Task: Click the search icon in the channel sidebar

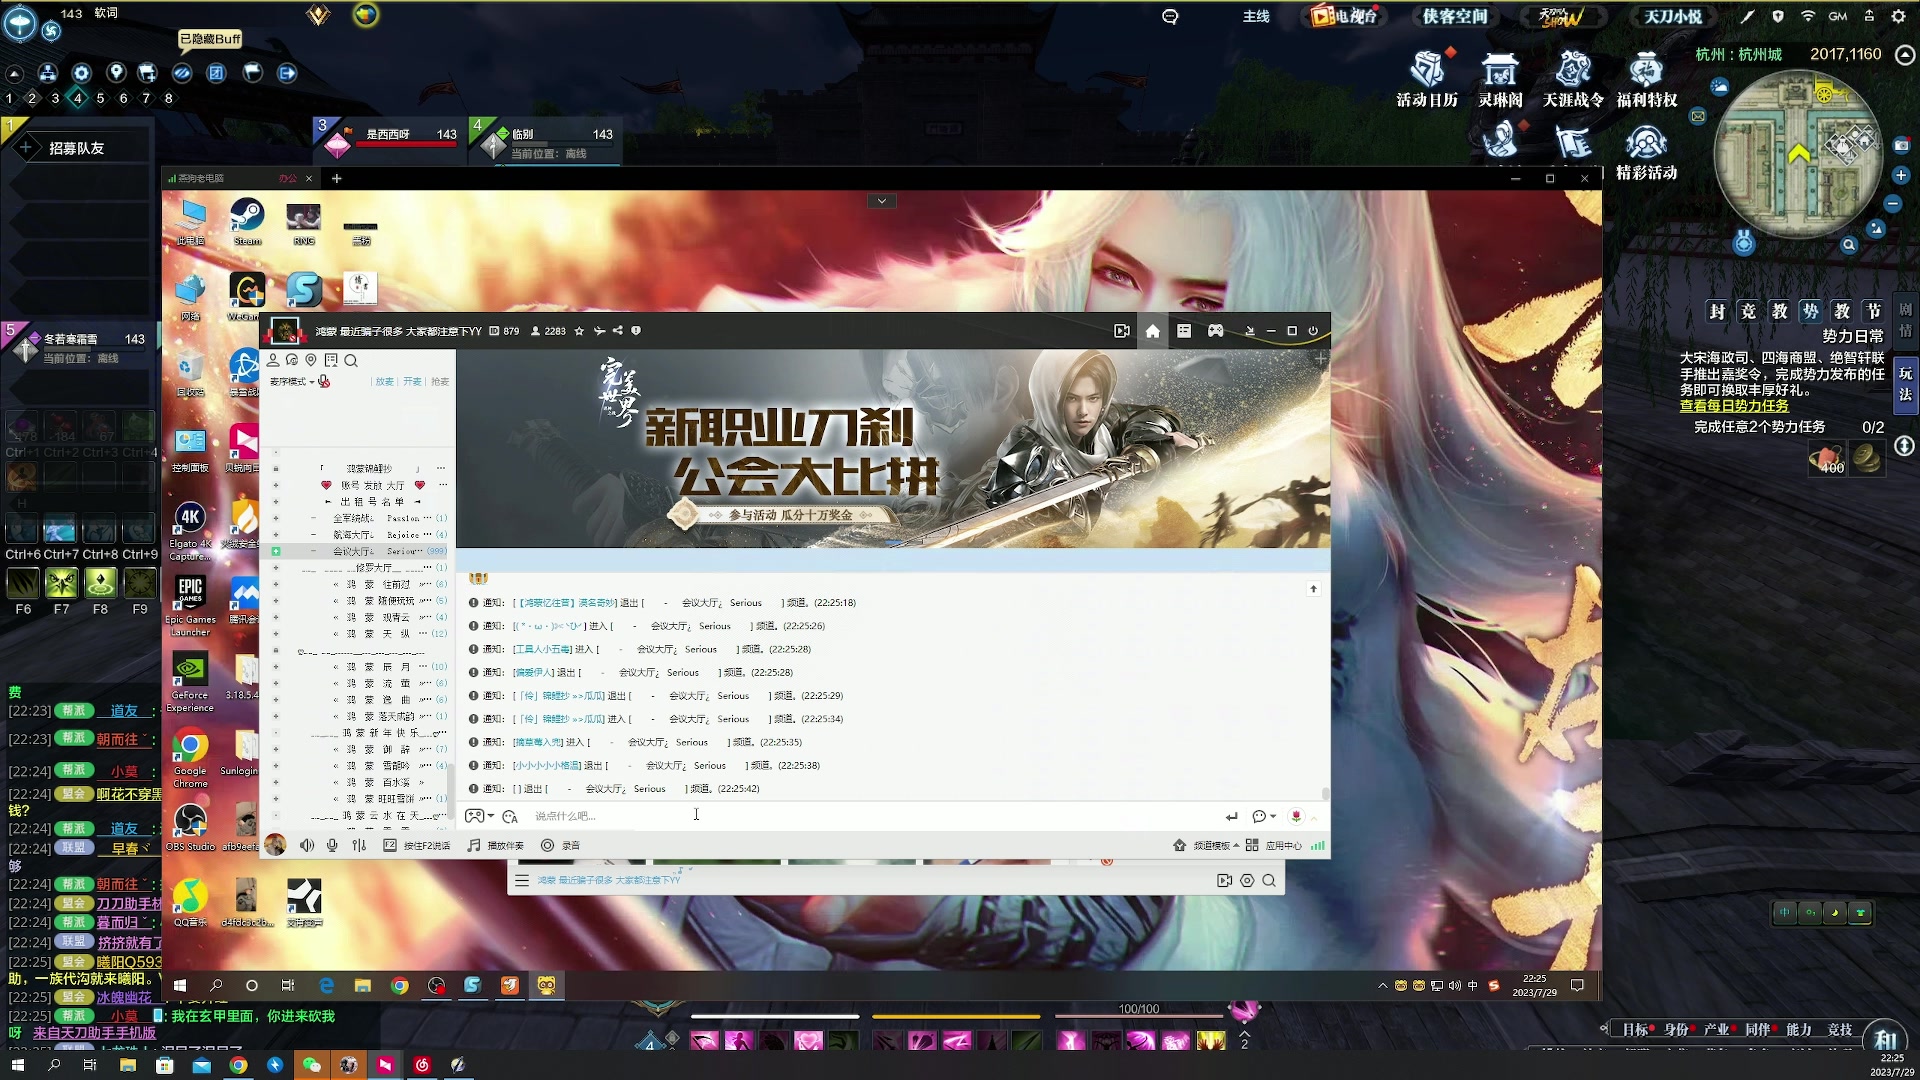Action: pyautogui.click(x=351, y=361)
